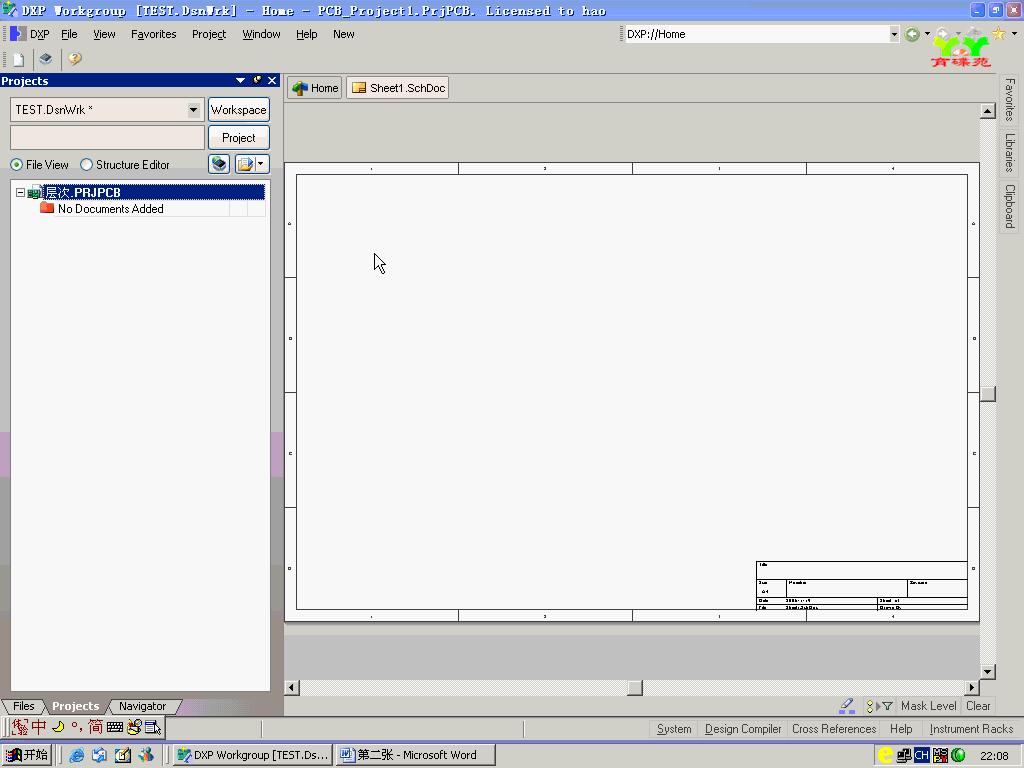Open the Cross References status bar button

click(834, 729)
